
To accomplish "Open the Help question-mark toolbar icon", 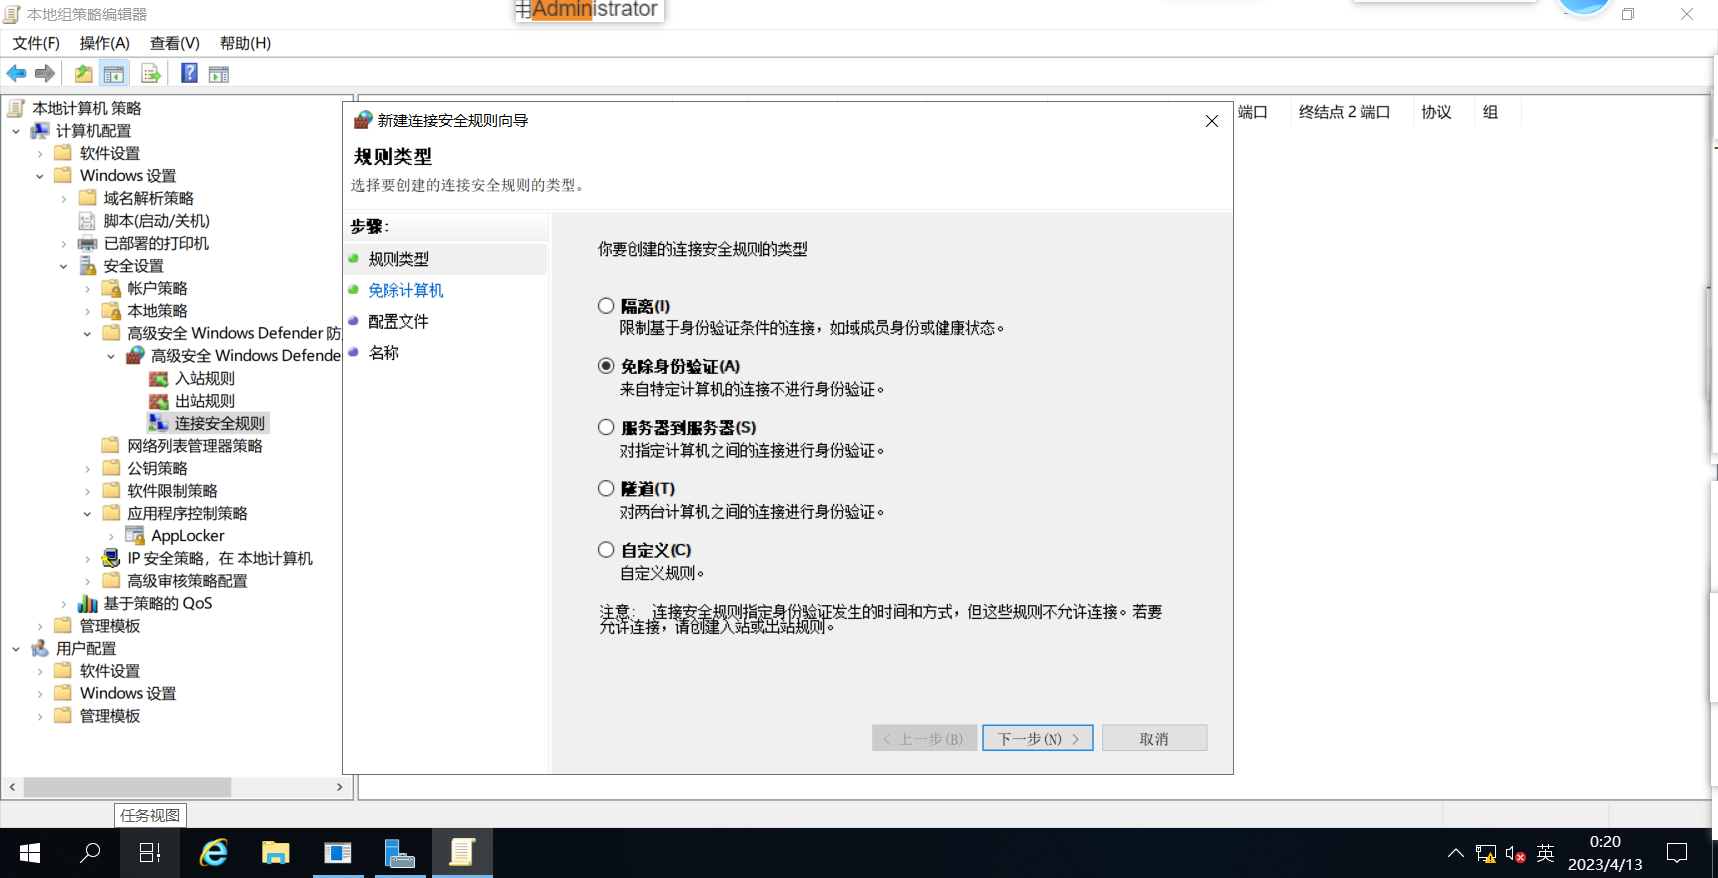I will 189,73.
